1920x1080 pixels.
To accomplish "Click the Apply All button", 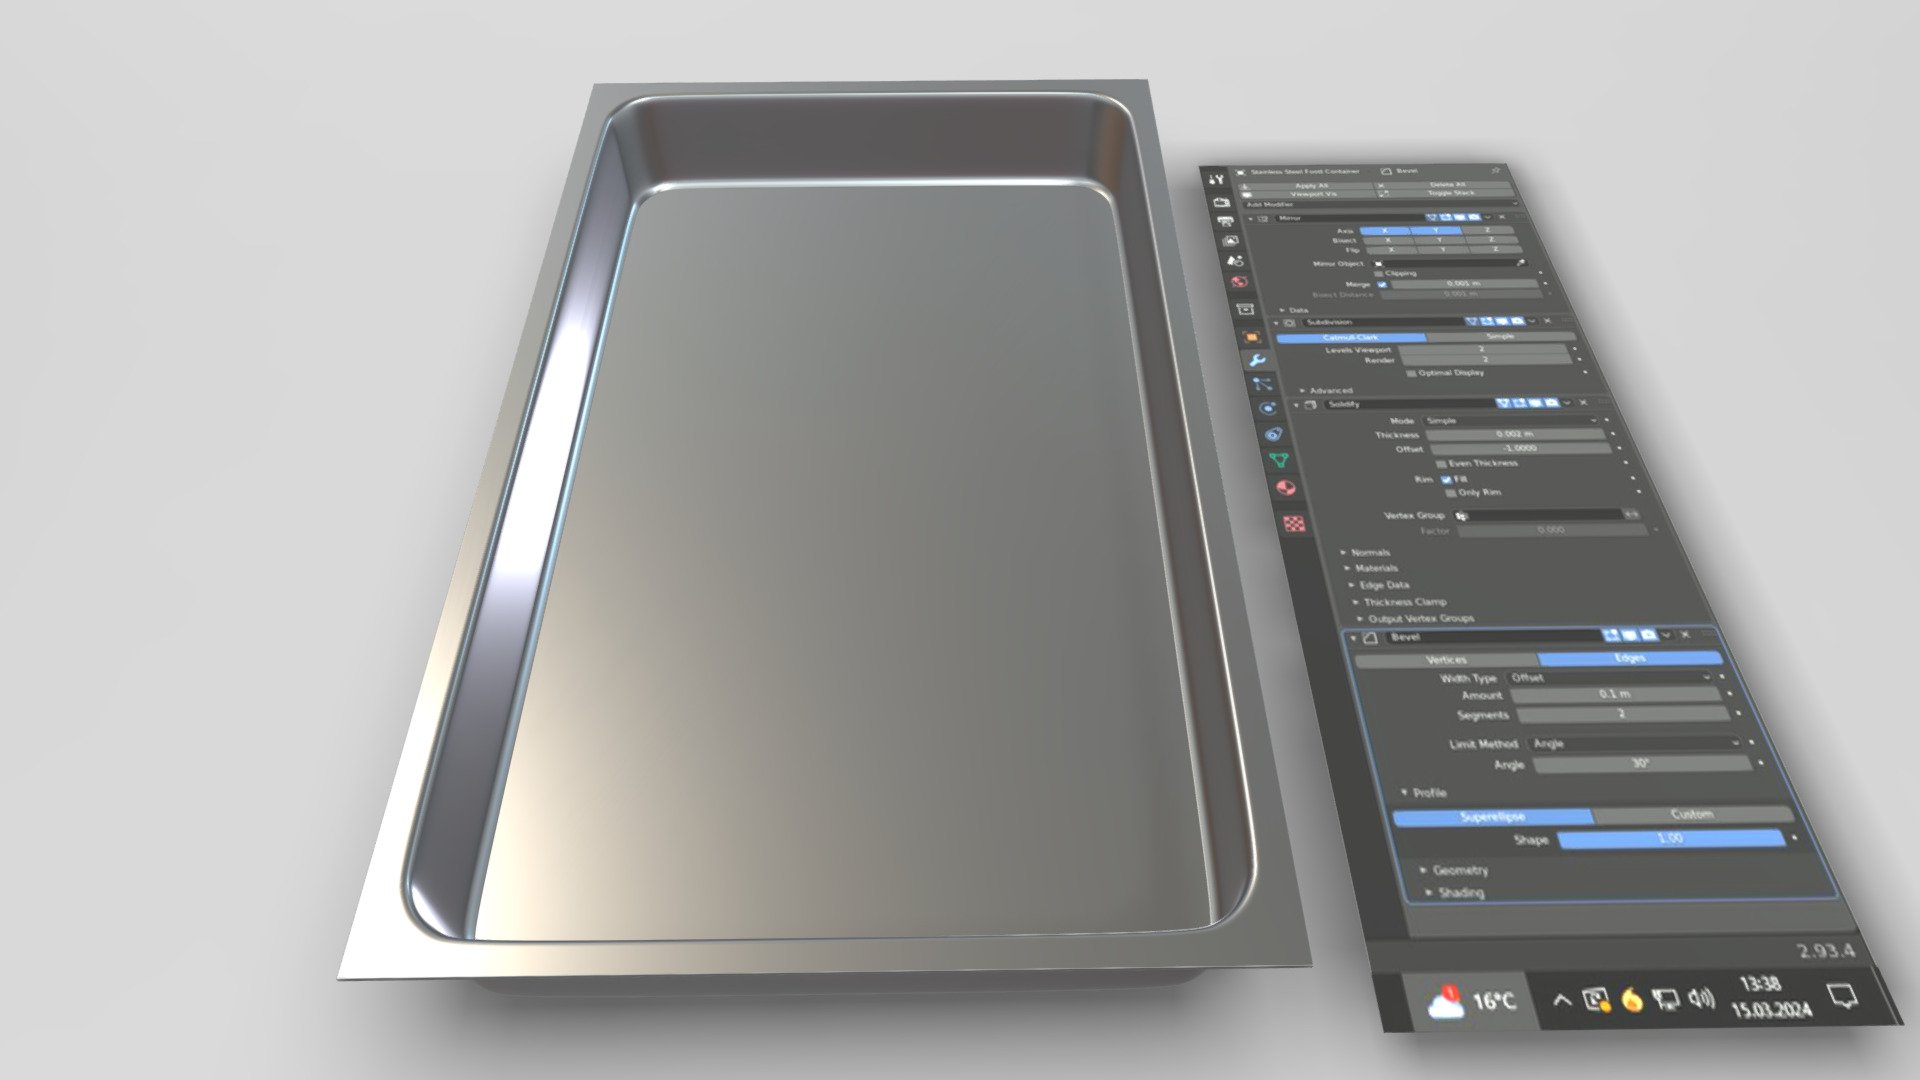I will (1312, 185).
